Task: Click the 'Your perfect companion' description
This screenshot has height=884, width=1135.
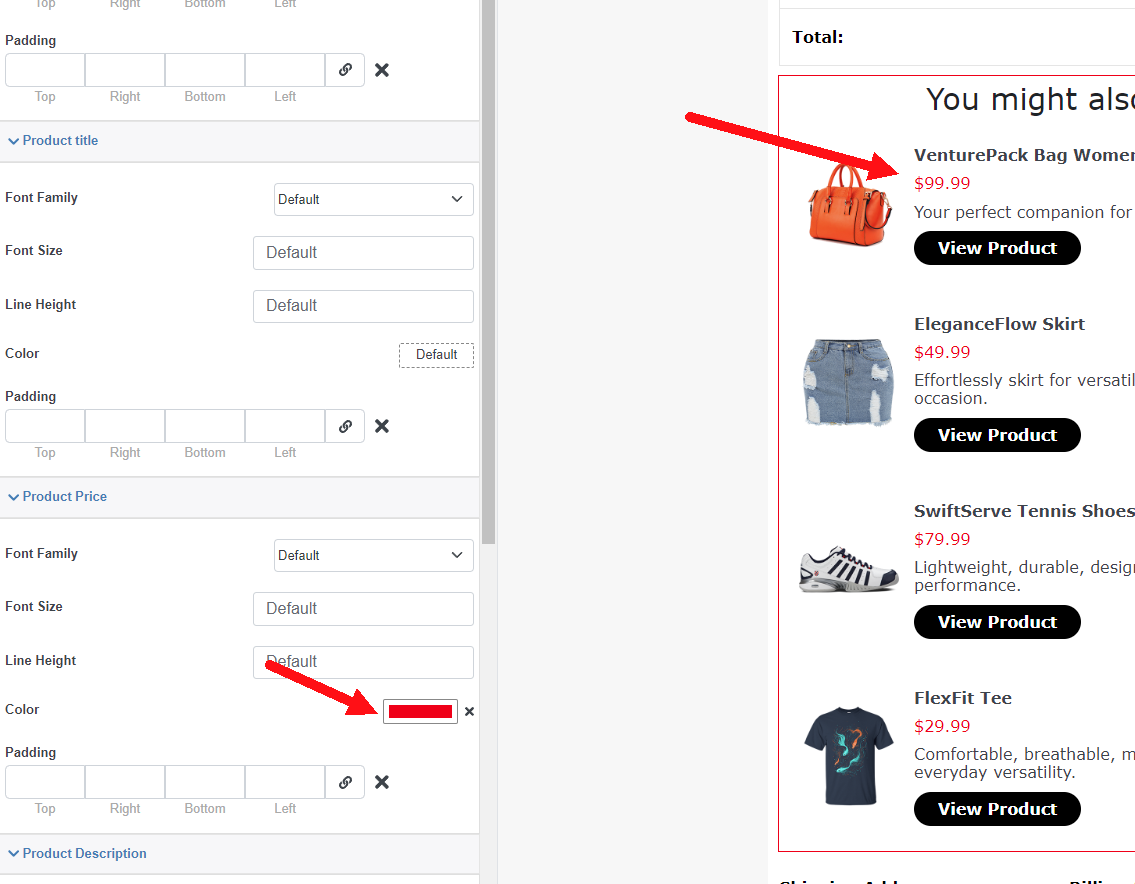Action: click(1024, 212)
